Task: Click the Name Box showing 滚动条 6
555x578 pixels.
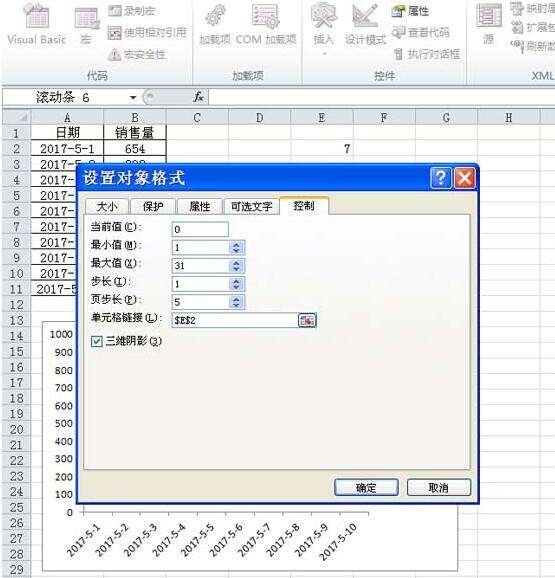Action: [66, 98]
